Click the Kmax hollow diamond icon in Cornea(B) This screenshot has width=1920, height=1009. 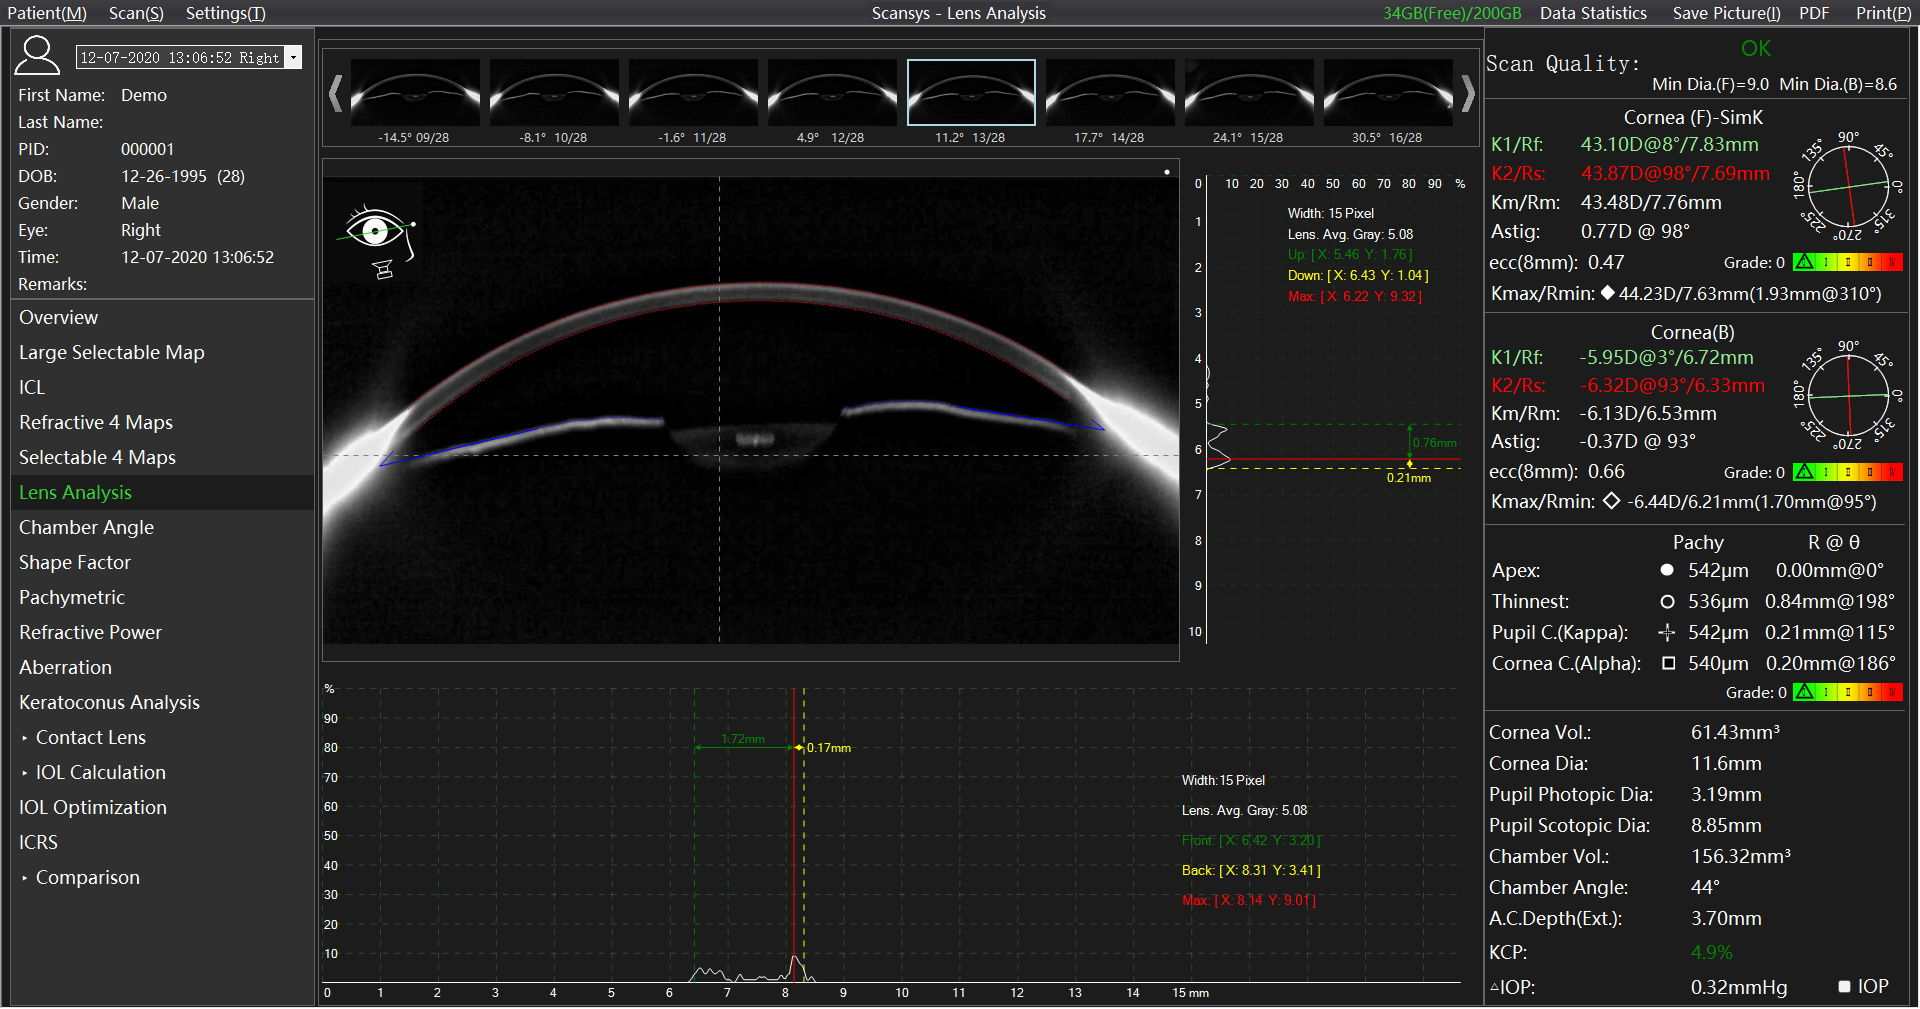(x=1611, y=501)
